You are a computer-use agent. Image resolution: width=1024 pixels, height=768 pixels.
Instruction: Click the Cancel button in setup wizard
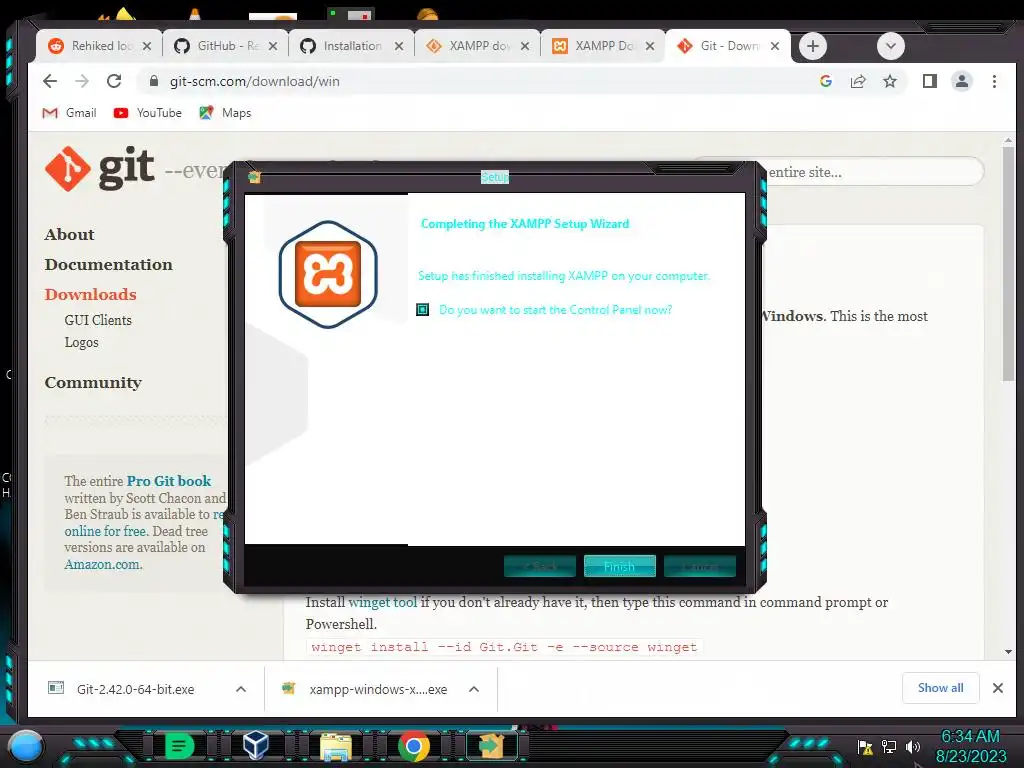(699, 566)
